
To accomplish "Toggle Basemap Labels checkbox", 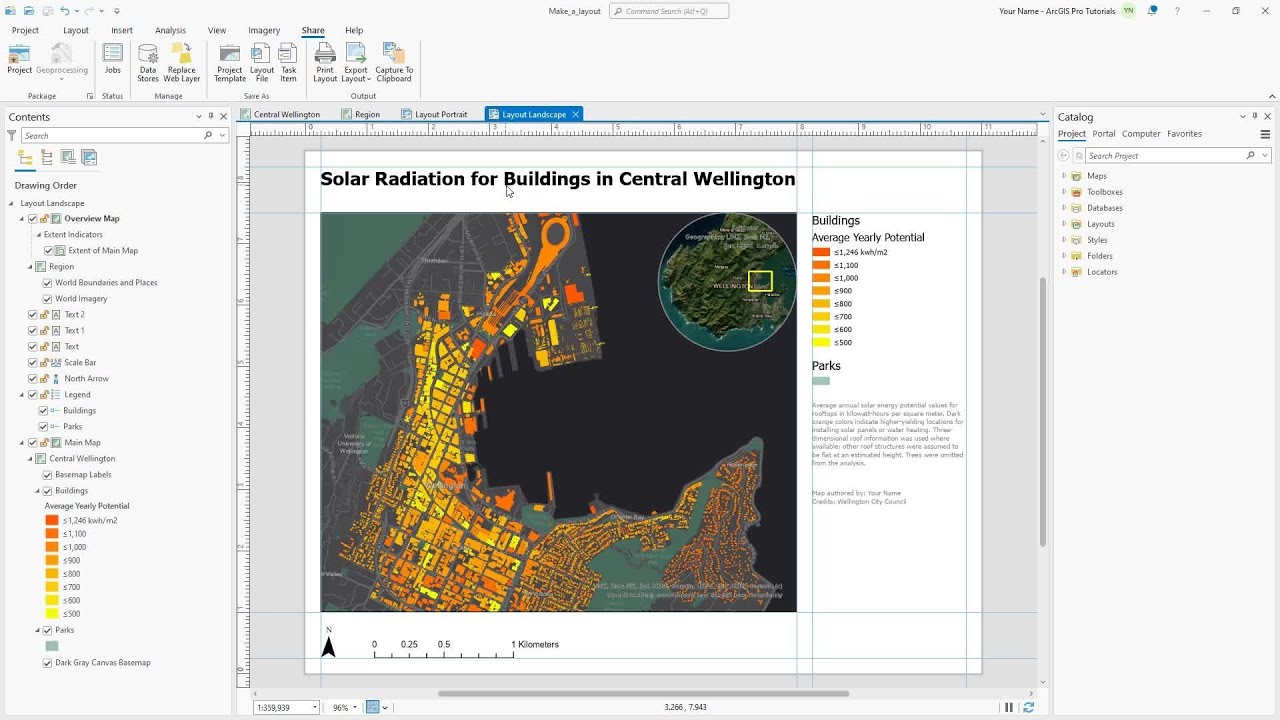I will (47, 475).
